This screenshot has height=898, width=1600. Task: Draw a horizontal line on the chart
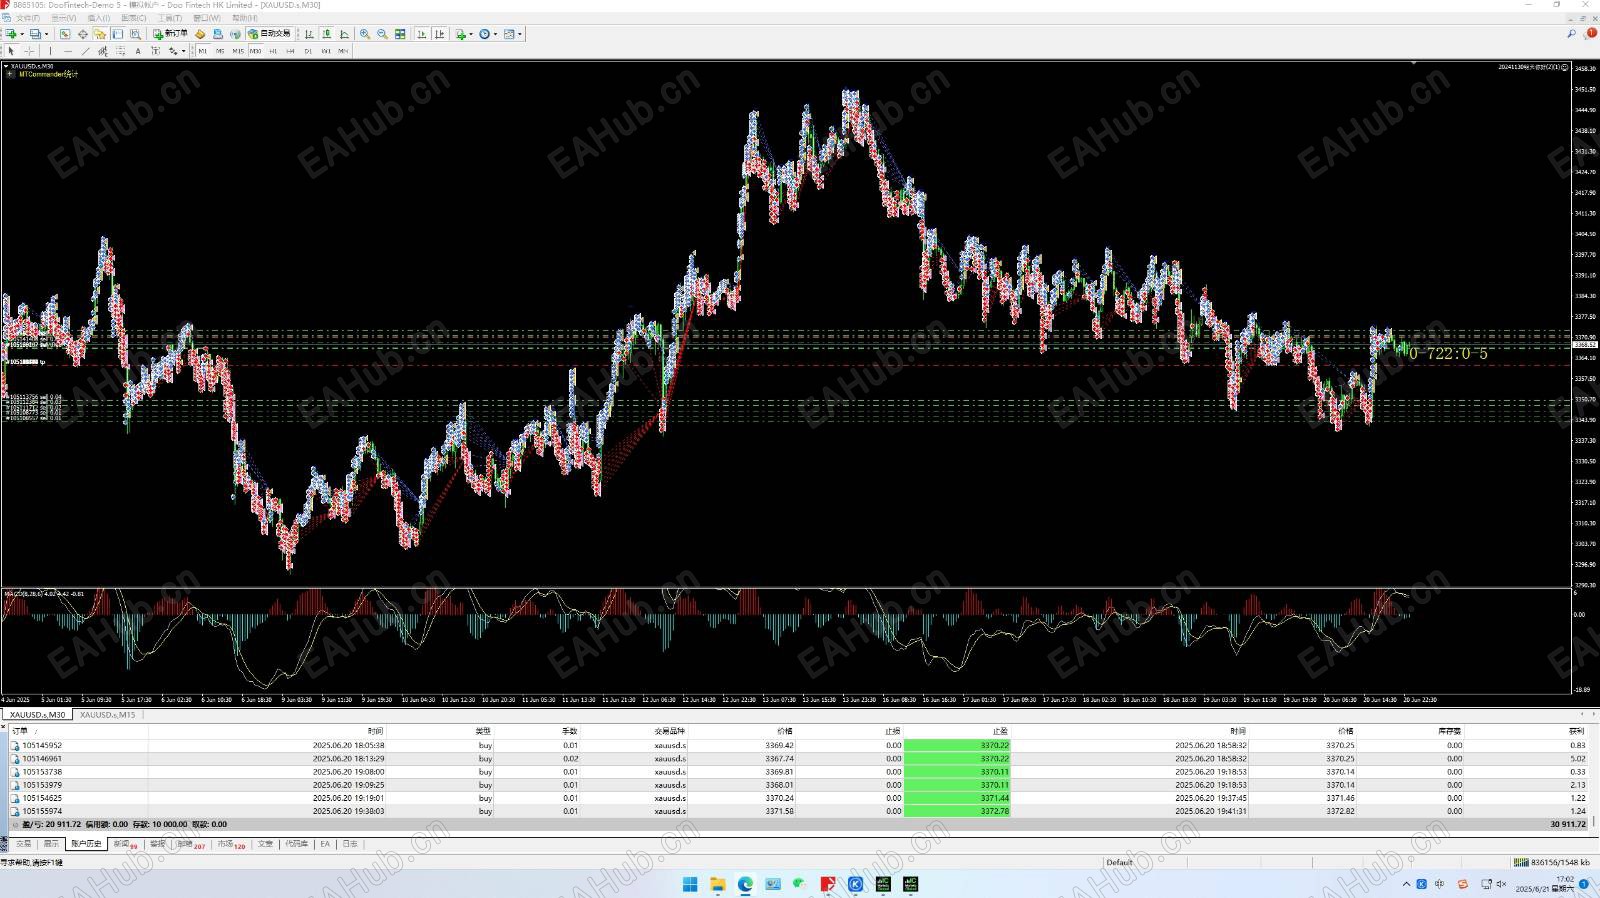(67, 51)
